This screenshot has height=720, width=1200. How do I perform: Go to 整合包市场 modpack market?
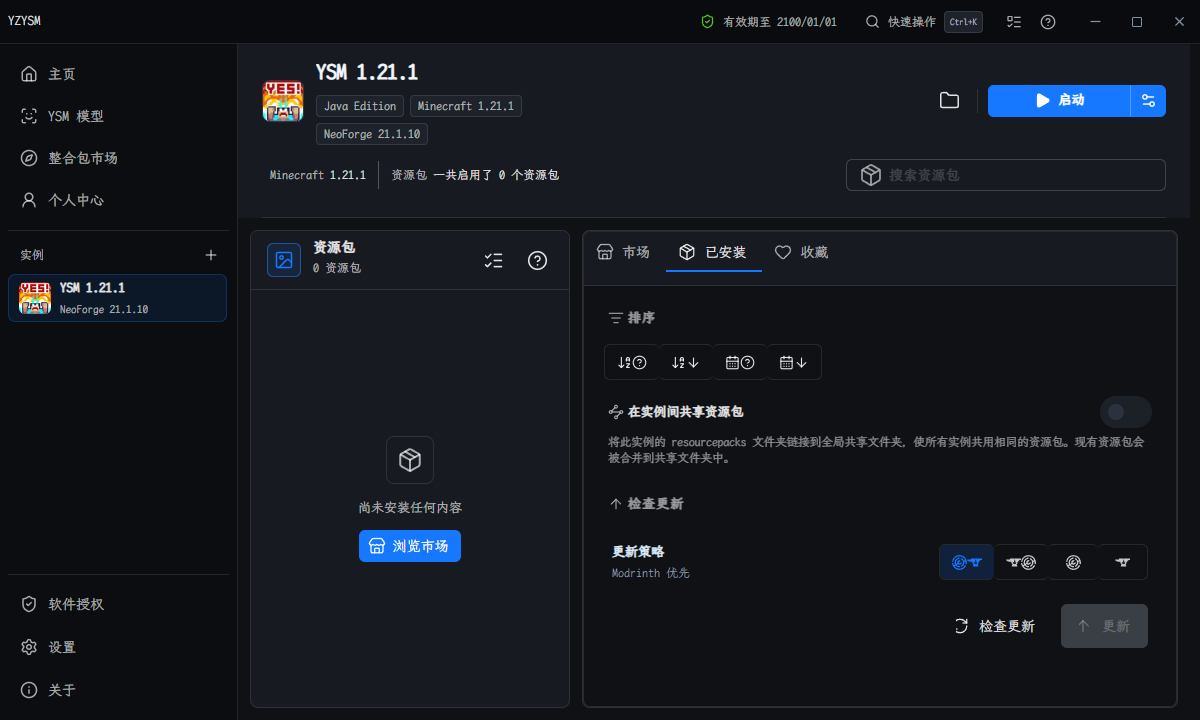pos(118,158)
